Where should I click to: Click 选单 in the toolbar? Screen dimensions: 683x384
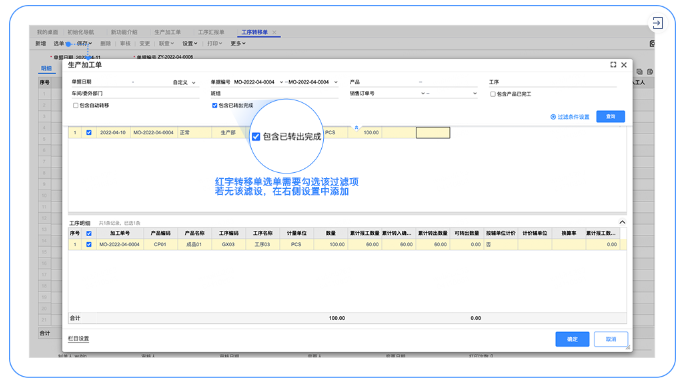click(59, 44)
